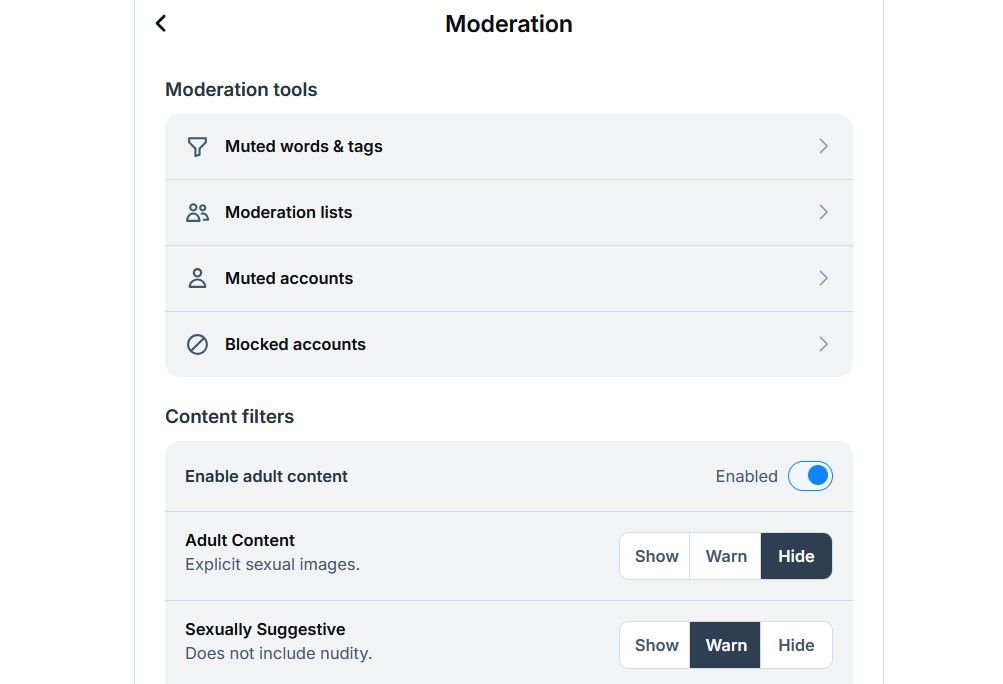Choose Hide for Sexually Suggestive
Image resolution: width=1003 pixels, height=684 pixels.
tap(796, 645)
